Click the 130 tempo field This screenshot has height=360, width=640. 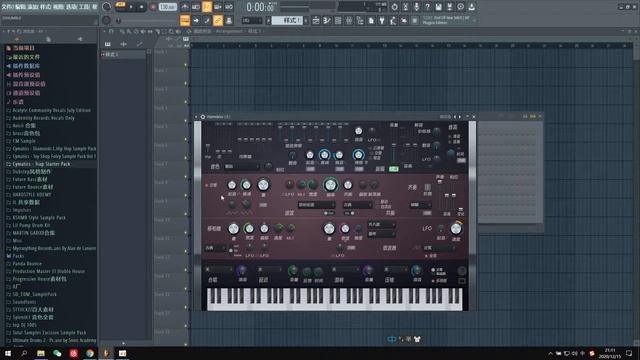167,7
